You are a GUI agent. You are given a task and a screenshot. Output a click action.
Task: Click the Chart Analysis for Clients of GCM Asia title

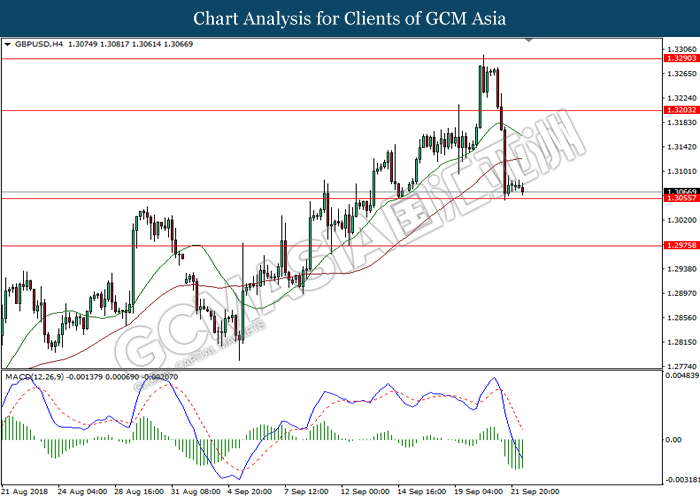point(350,19)
